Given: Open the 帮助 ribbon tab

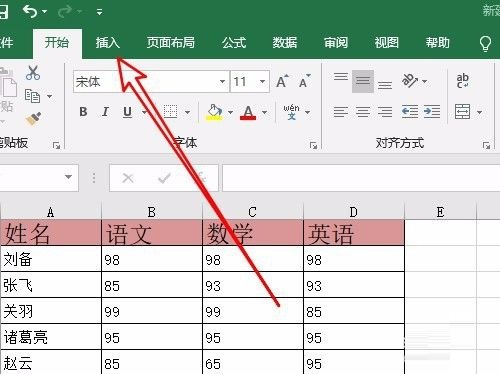Looking at the screenshot, I should point(437,43).
